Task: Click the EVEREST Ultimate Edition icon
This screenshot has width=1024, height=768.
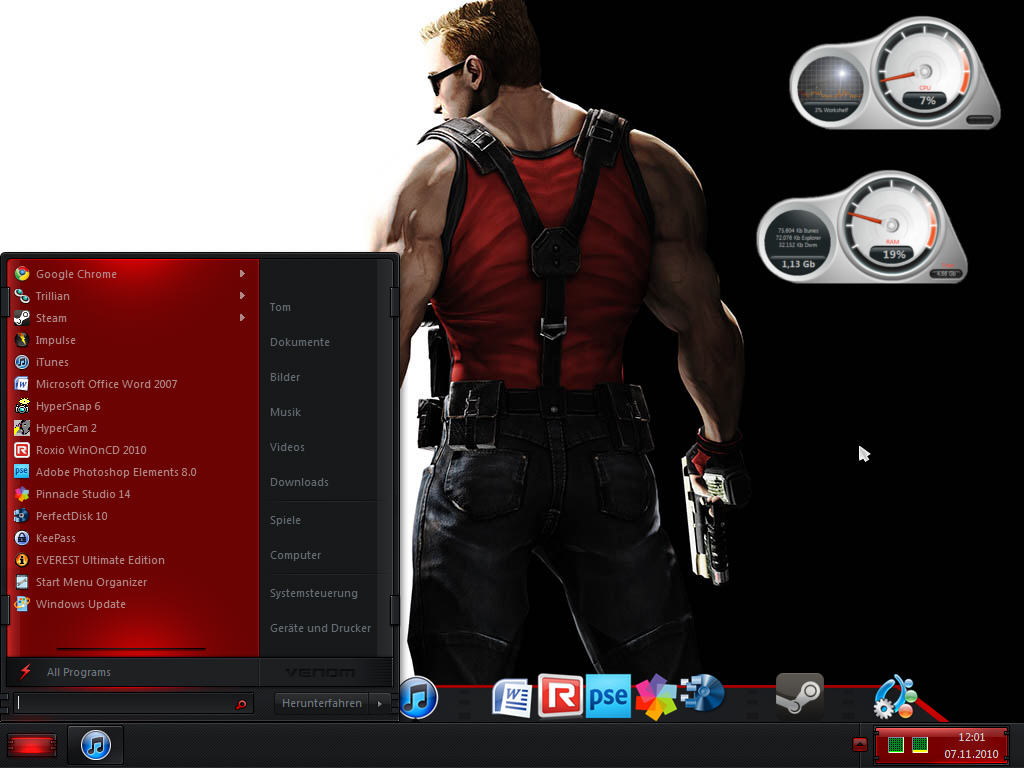Action: tap(22, 560)
